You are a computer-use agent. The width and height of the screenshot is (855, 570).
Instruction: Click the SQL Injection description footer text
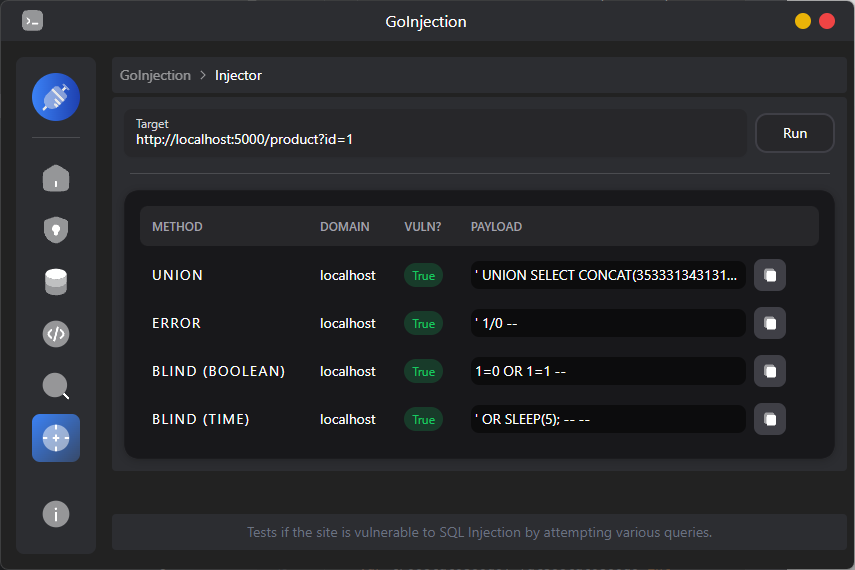click(x=479, y=532)
